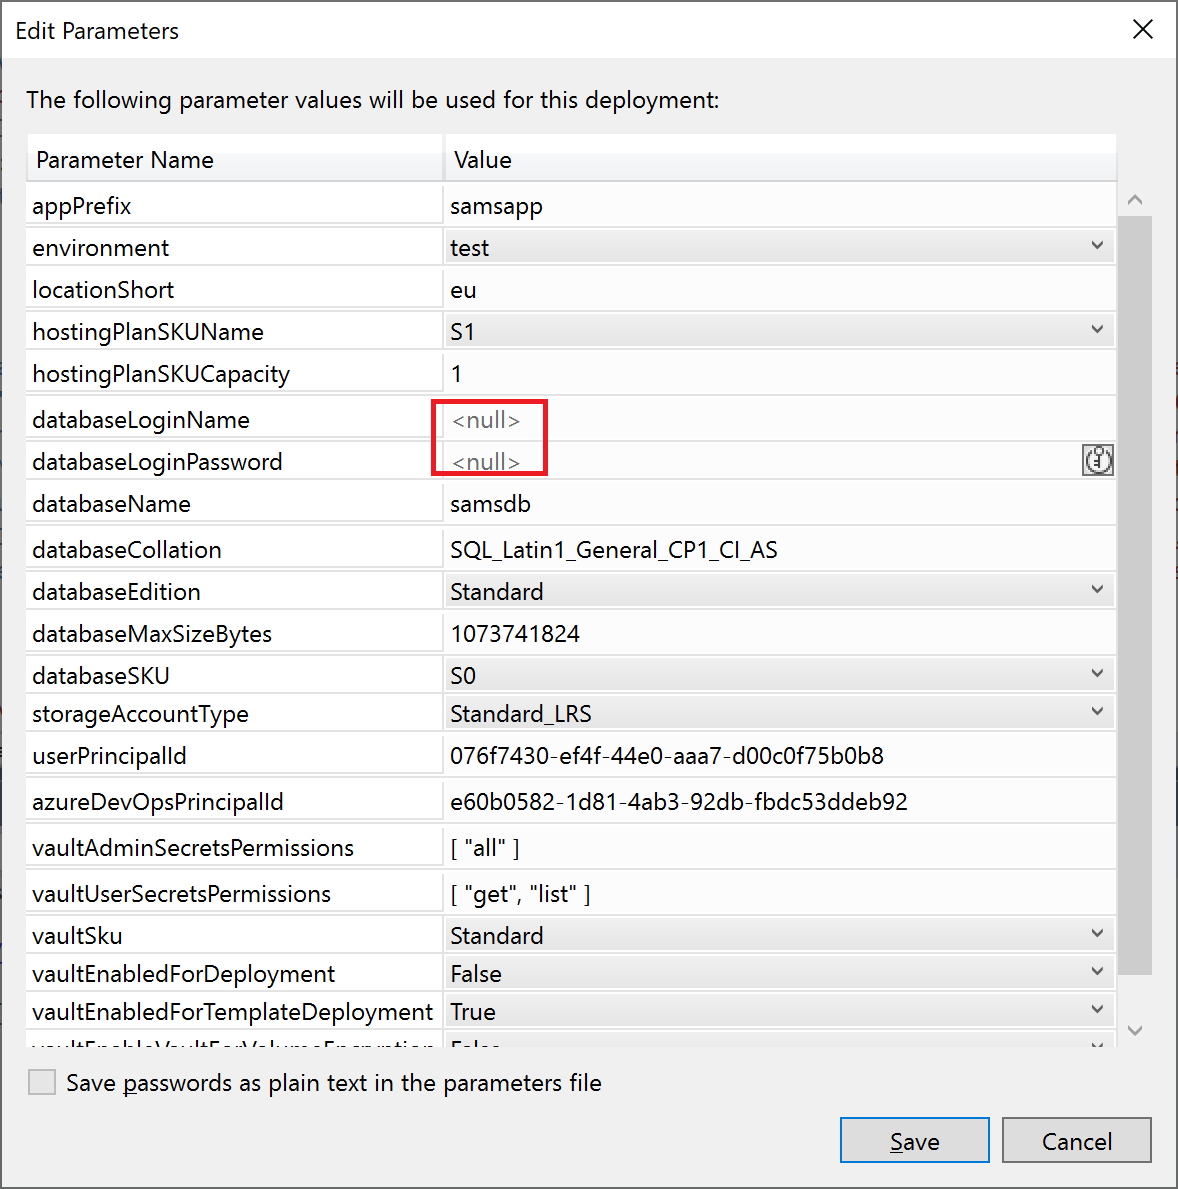The image size is (1178, 1189).
Task: Close the Edit Parameters dialog
Action: (x=1142, y=30)
